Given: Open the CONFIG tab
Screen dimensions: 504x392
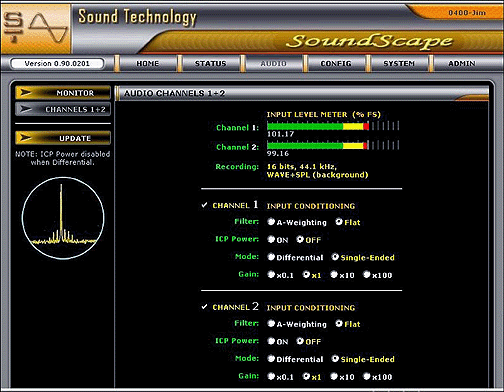Looking at the screenshot, I should click(x=336, y=63).
